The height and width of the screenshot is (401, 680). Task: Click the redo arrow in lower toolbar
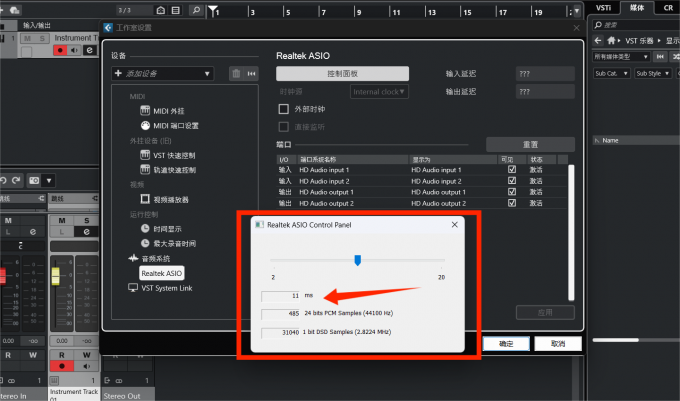coord(16,180)
